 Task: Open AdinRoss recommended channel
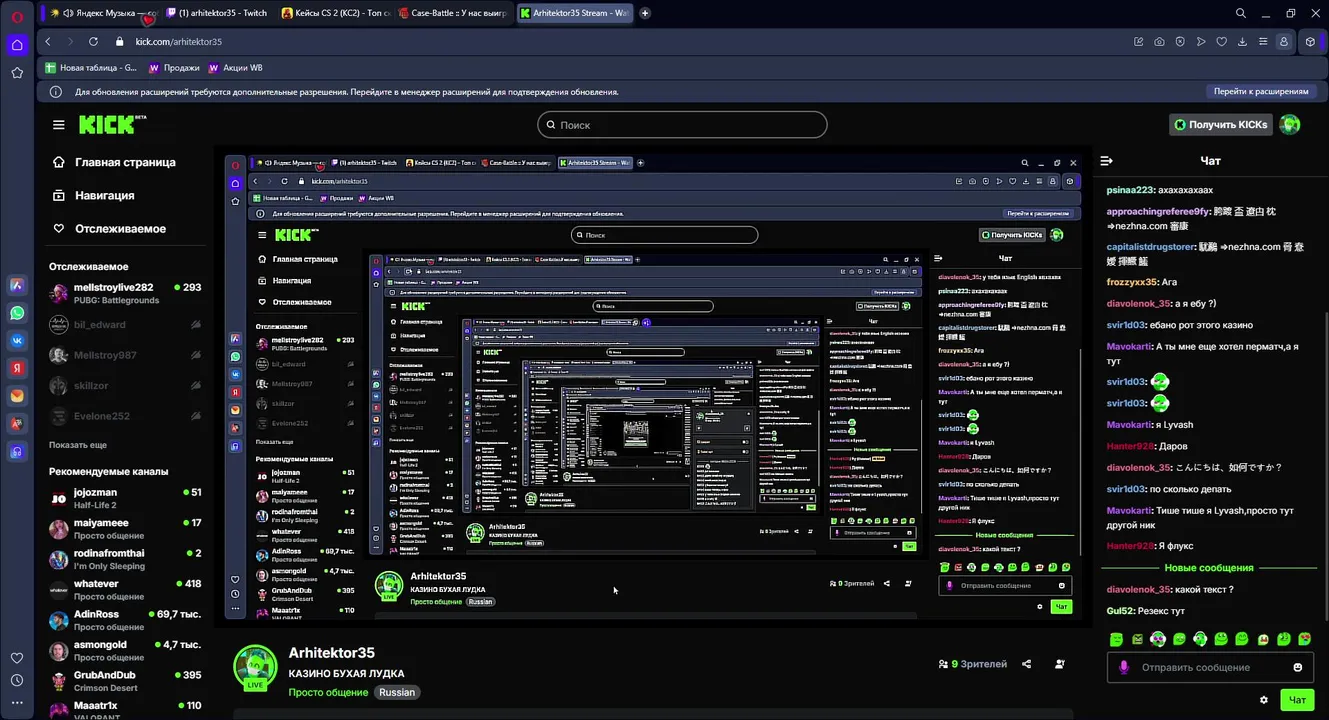(x=125, y=620)
